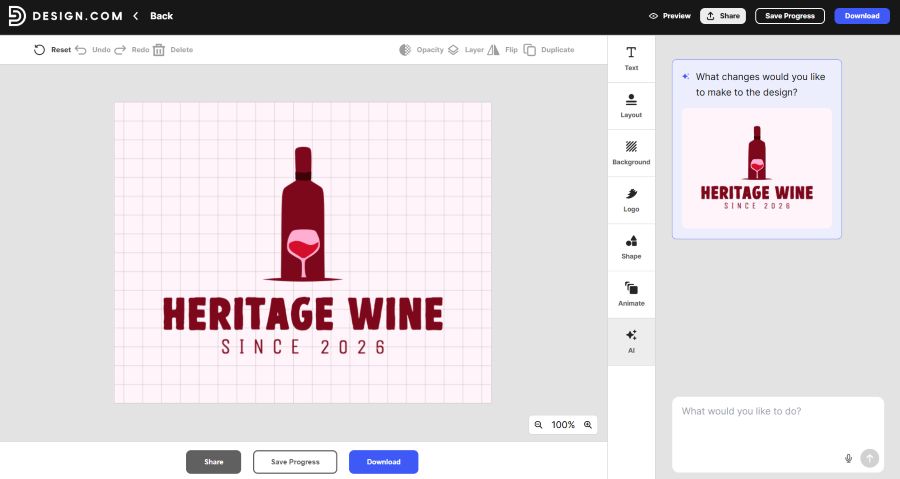This screenshot has height=479, width=900.
Task: Flip the selected element
Action: (x=502, y=50)
